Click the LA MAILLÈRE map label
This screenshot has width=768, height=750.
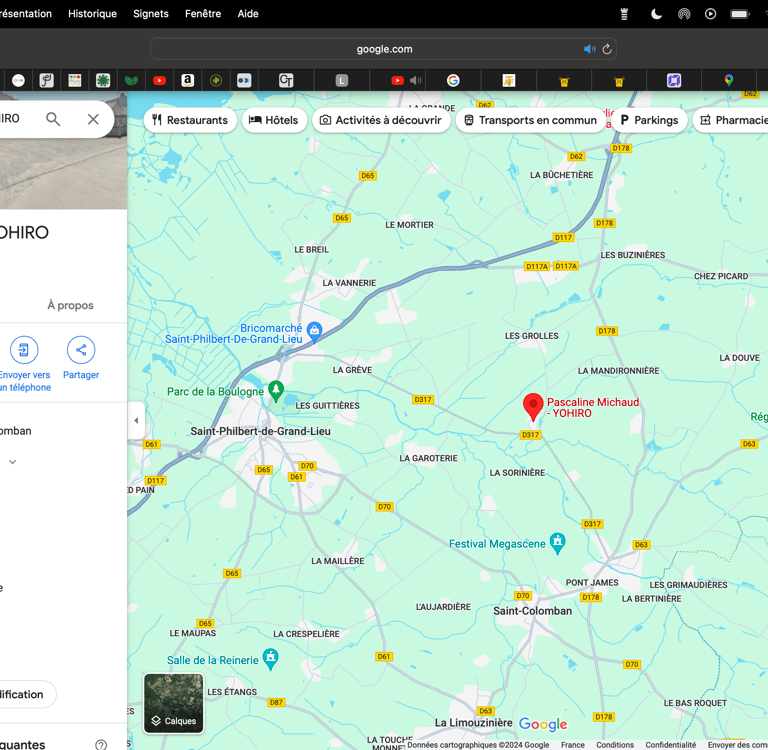(337, 561)
